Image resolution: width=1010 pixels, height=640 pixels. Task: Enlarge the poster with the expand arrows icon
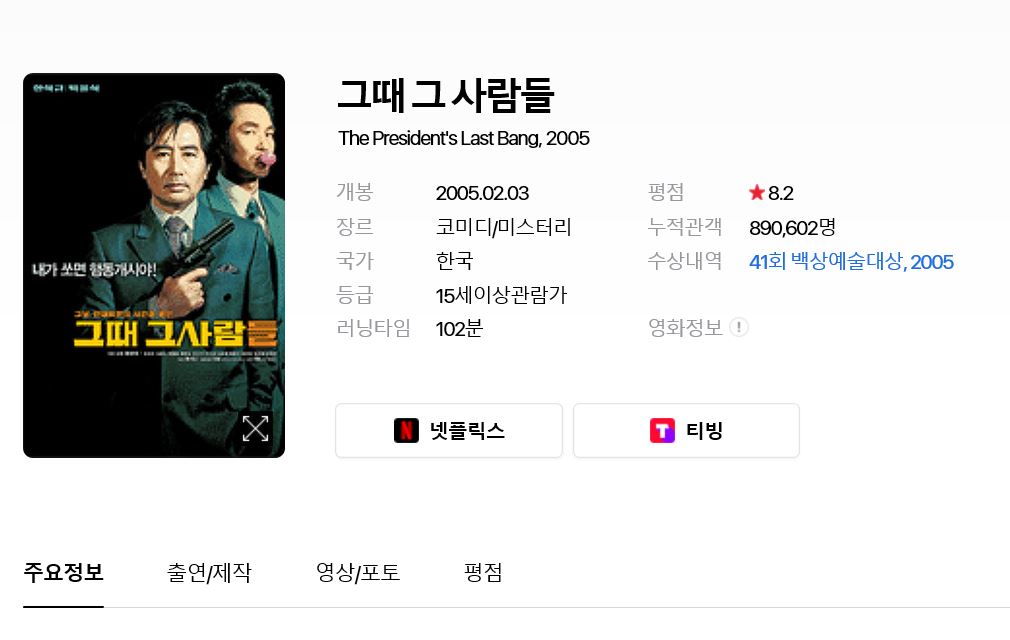tap(255, 429)
